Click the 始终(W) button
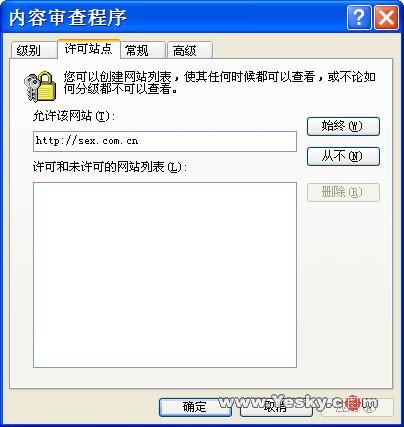Viewport: 404px width, 427px height. (x=343, y=126)
